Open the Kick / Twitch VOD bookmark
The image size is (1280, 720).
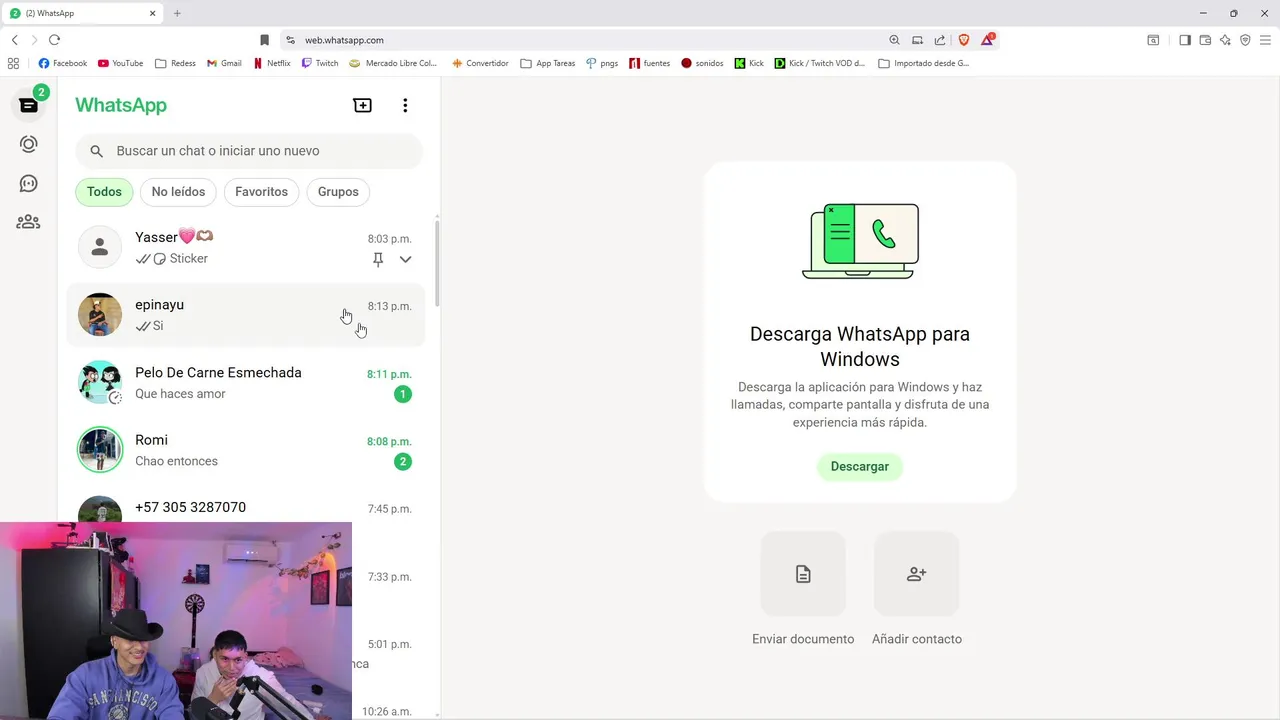click(x=820, y=63)
